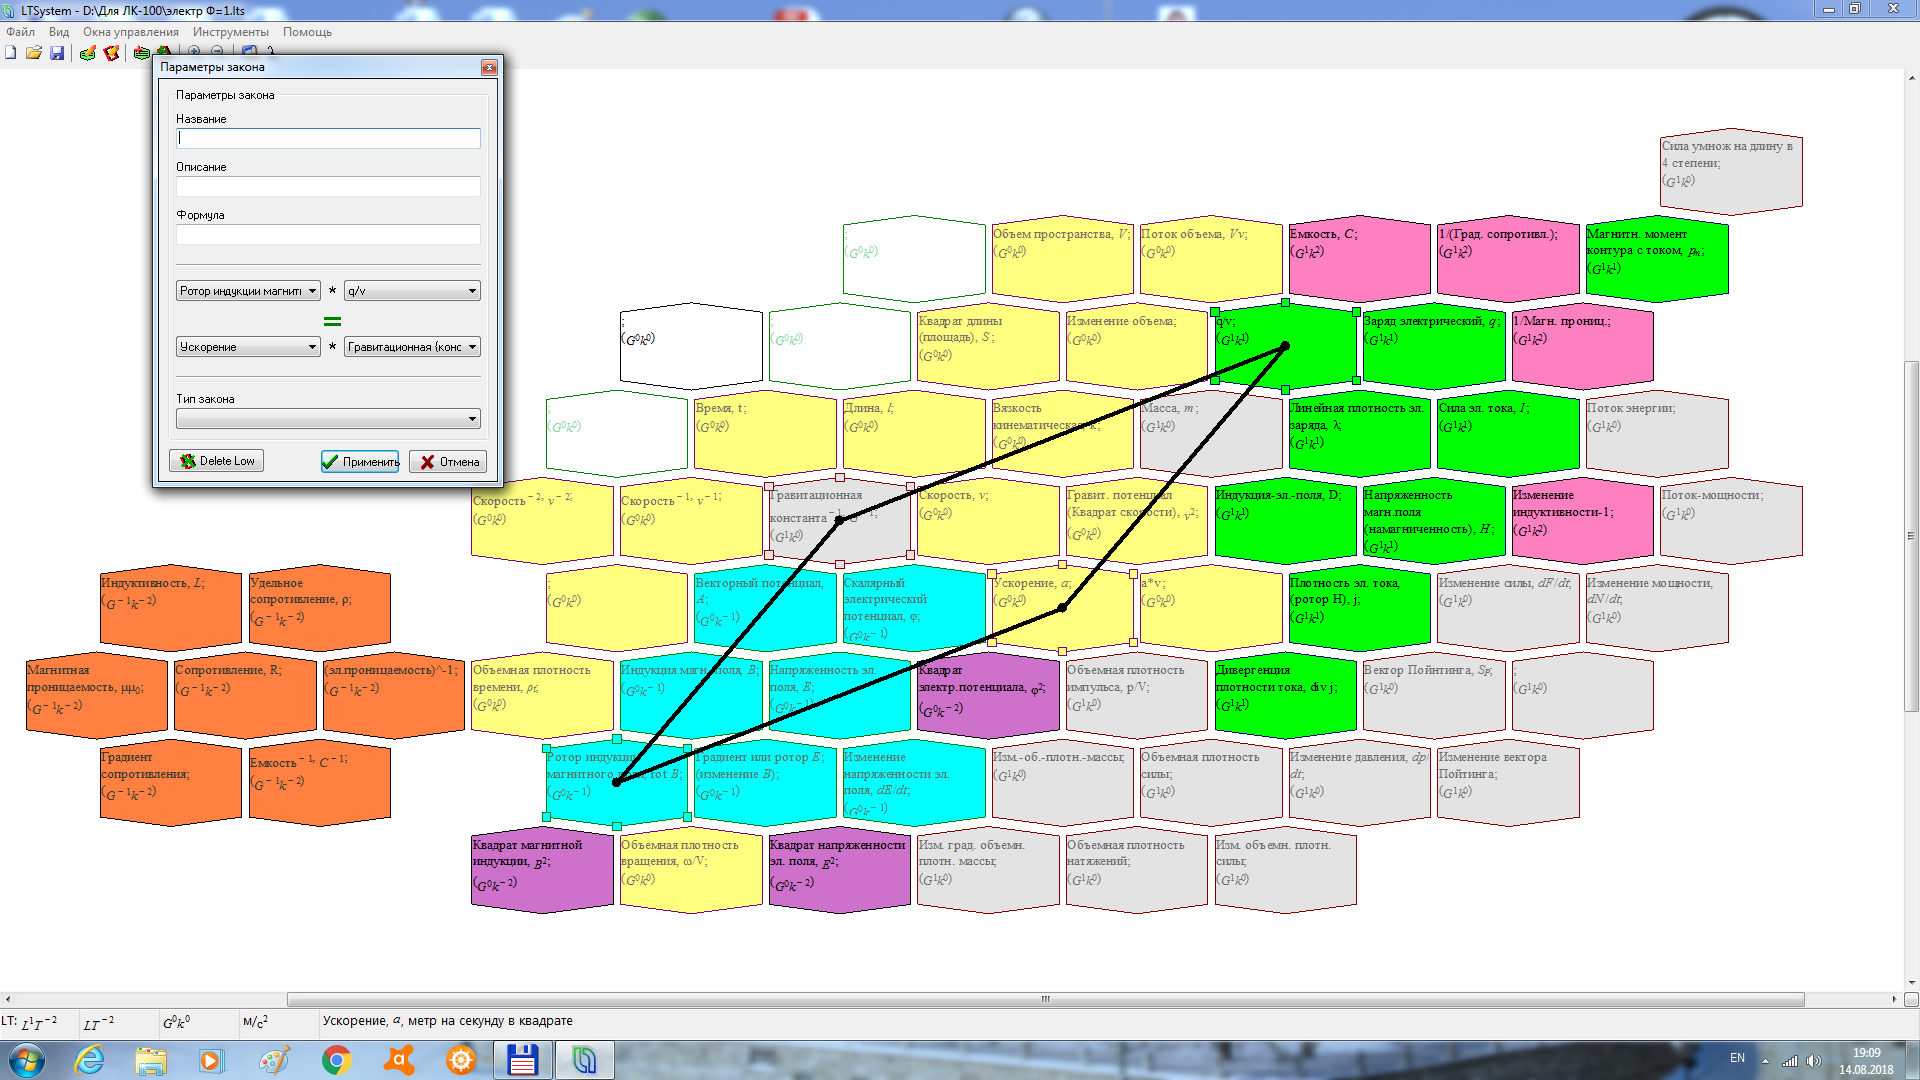This screenshot has width=1920, height=1080.
Task: Click the Open folder toolbar icon
Action: tap(34, 53)
